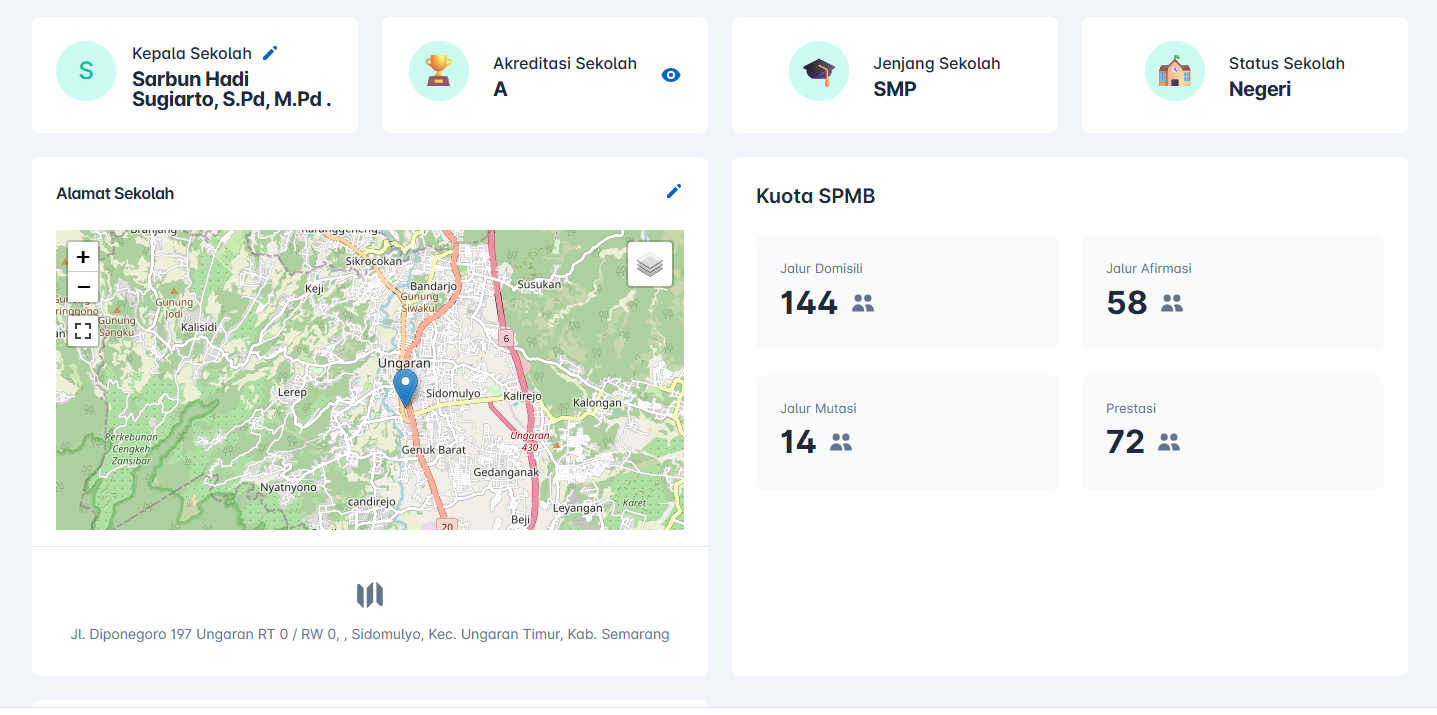The height and width of the screenshot is (715, 1437).
Task: Show Akreditasi Sekolah details eye icon
Action: point(671,75)
